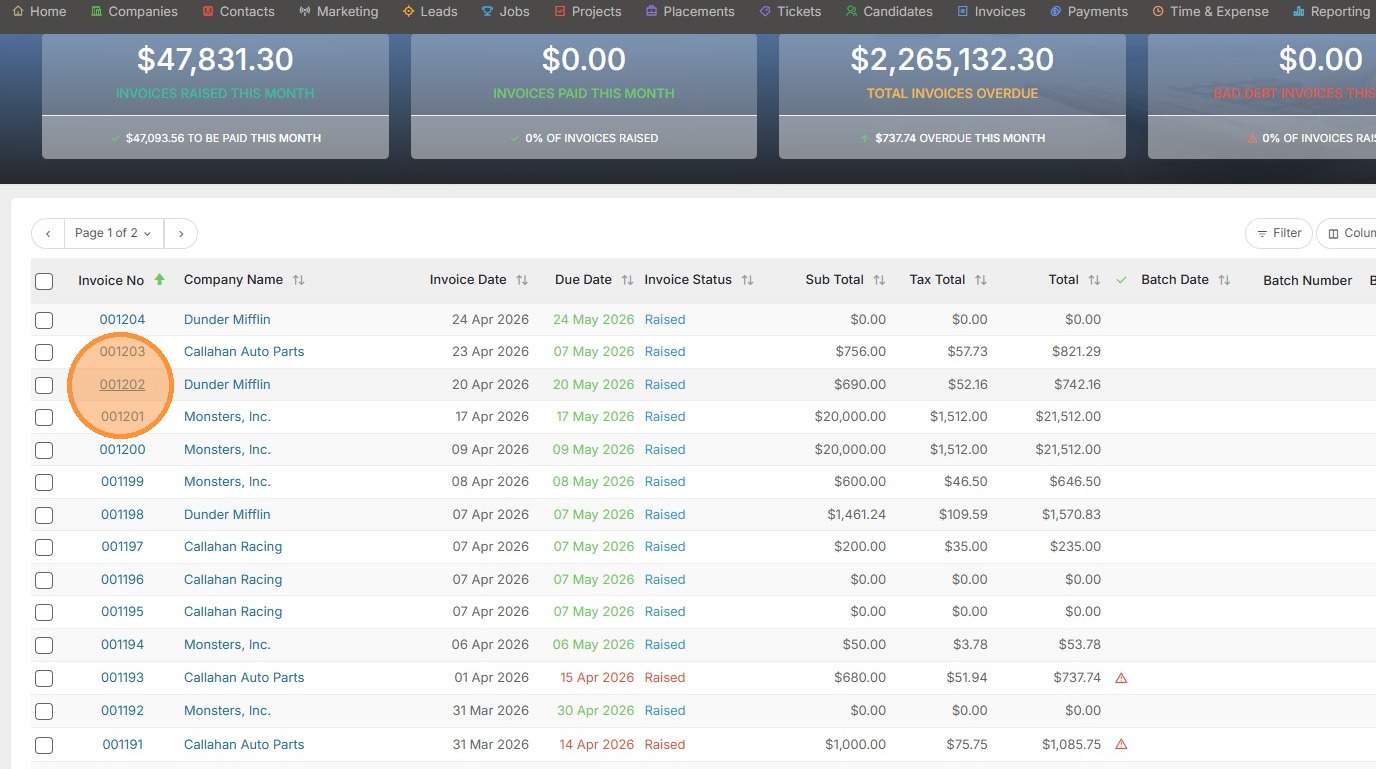Click the Invoices Raised This Month card

tap(215, 95)
